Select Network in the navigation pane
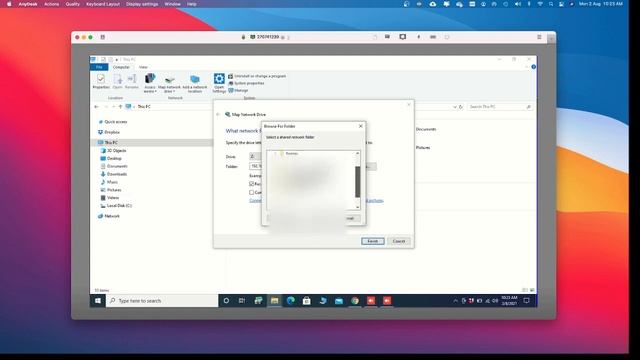The image size is (640, 360). click(x=109, y=216)
